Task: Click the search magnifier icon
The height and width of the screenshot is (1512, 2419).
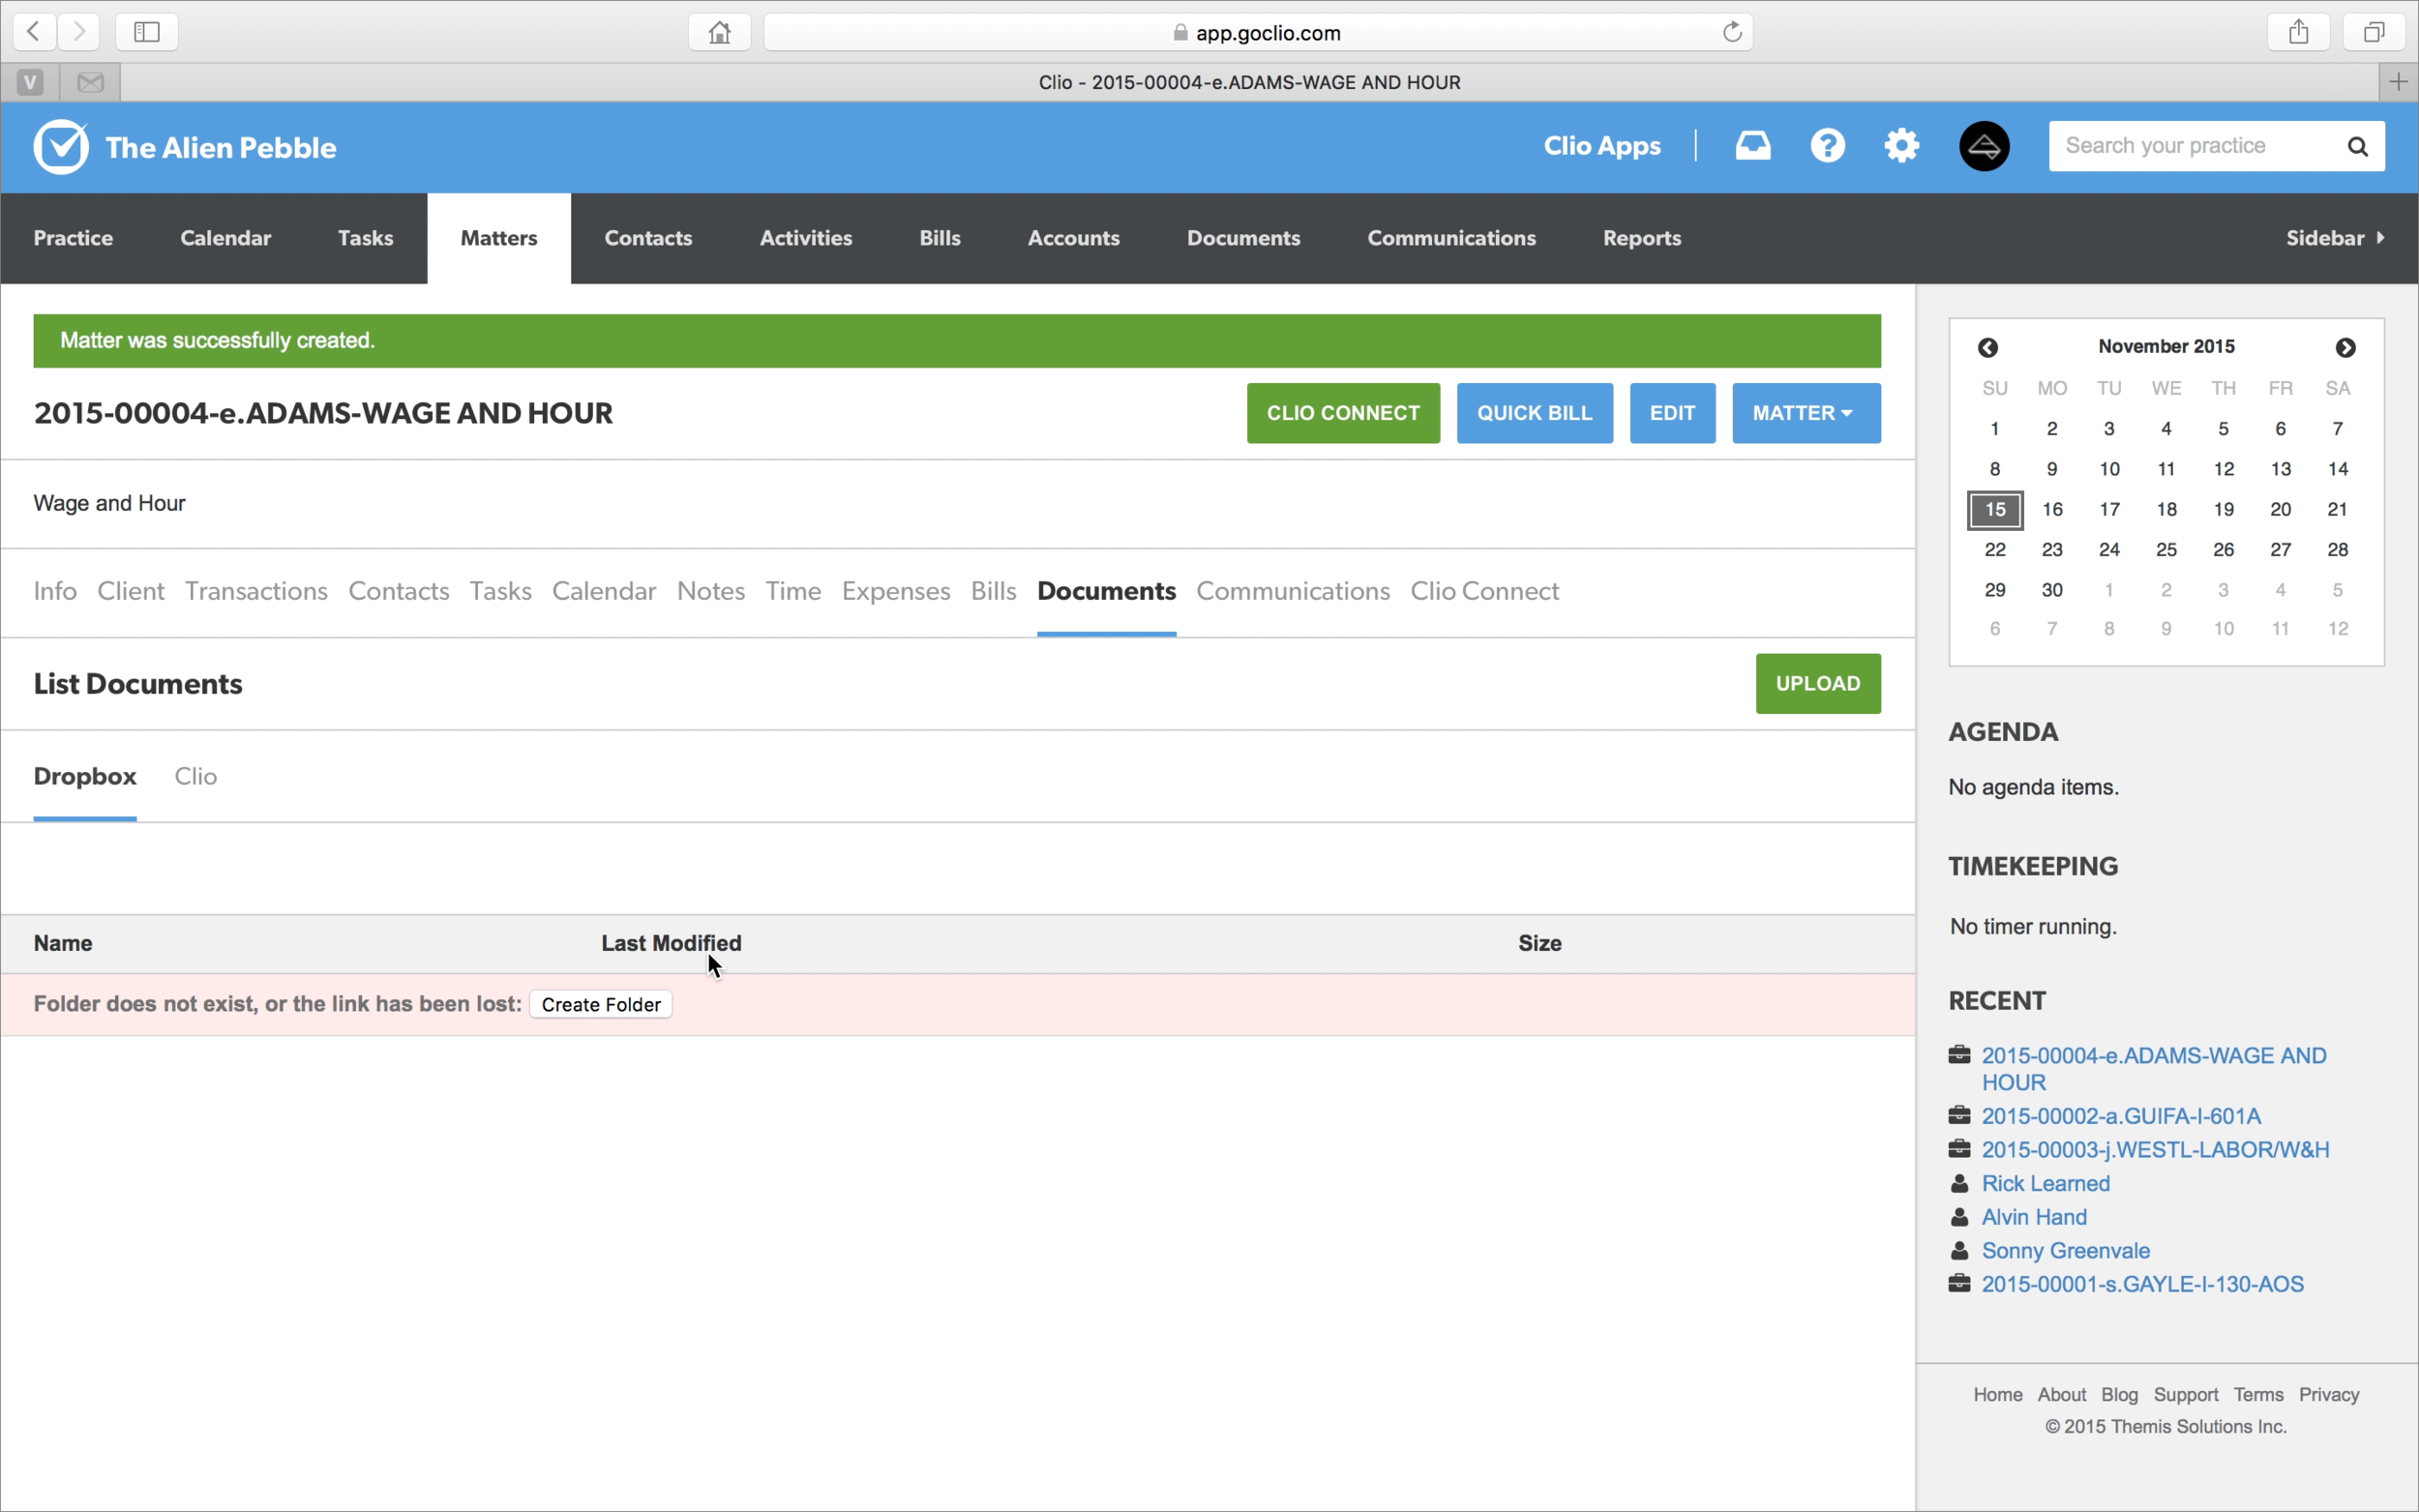Action: [2357, 147]
